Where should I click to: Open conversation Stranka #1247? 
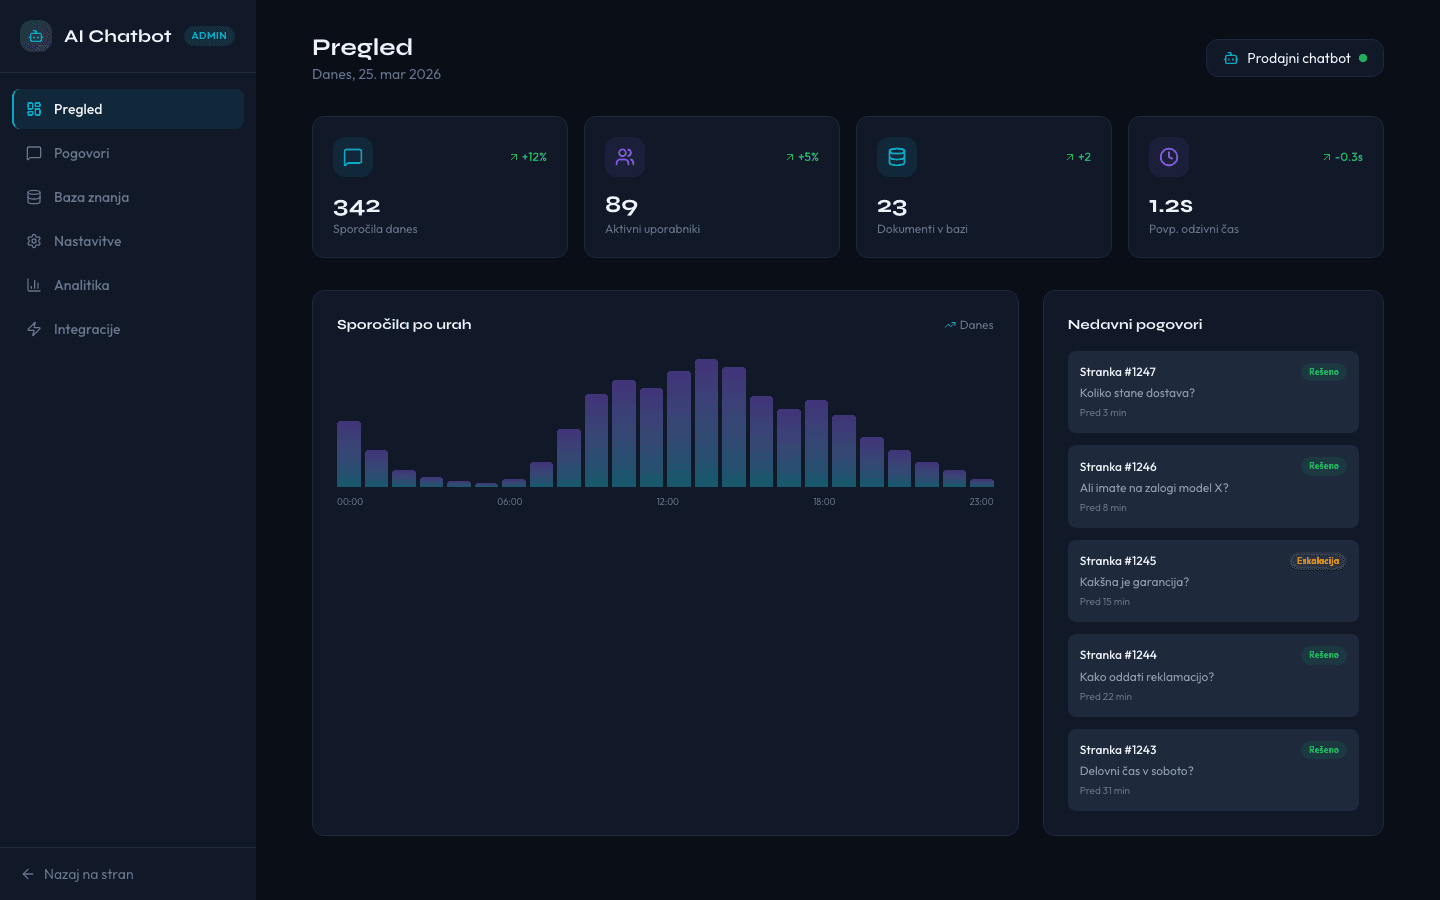(x=1213, y=392)
